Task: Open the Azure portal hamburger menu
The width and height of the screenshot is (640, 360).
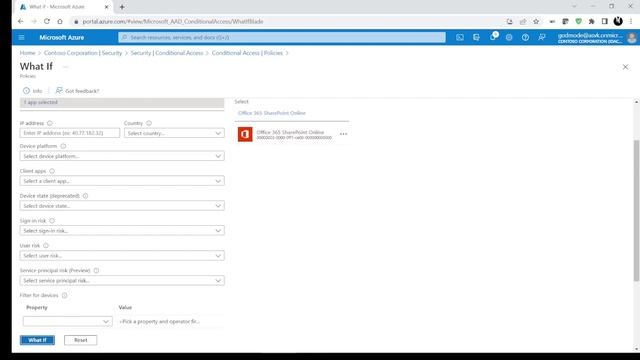Action: pyautogui.click(x=22, y=37)
